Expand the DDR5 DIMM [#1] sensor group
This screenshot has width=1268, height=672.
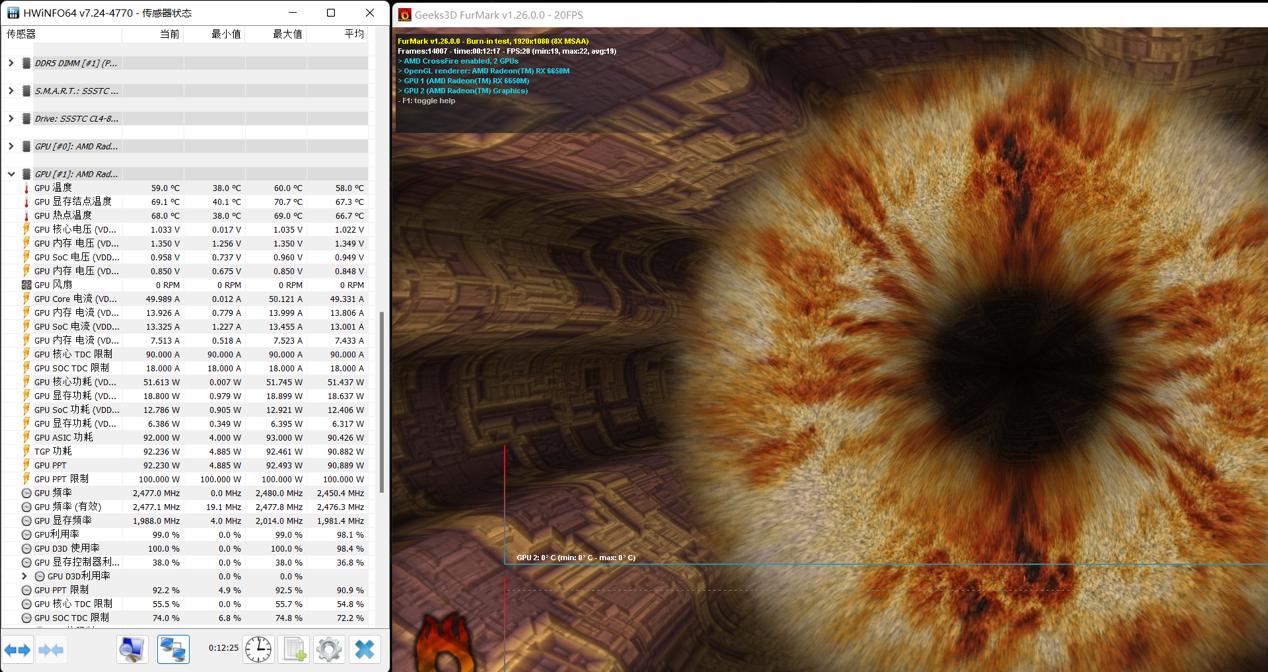coord(11,63)
